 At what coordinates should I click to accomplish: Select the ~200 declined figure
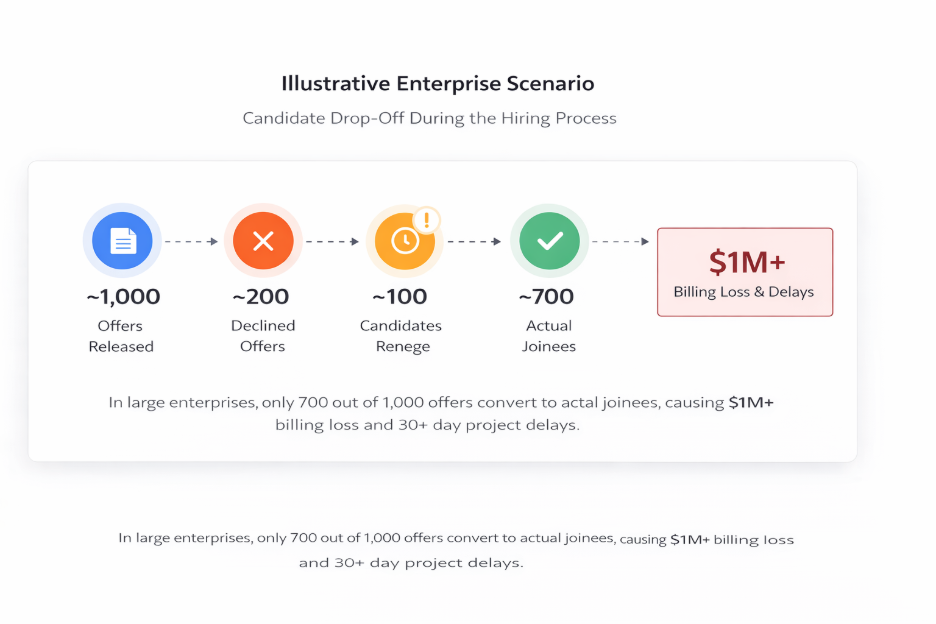(x=261, y=297)
